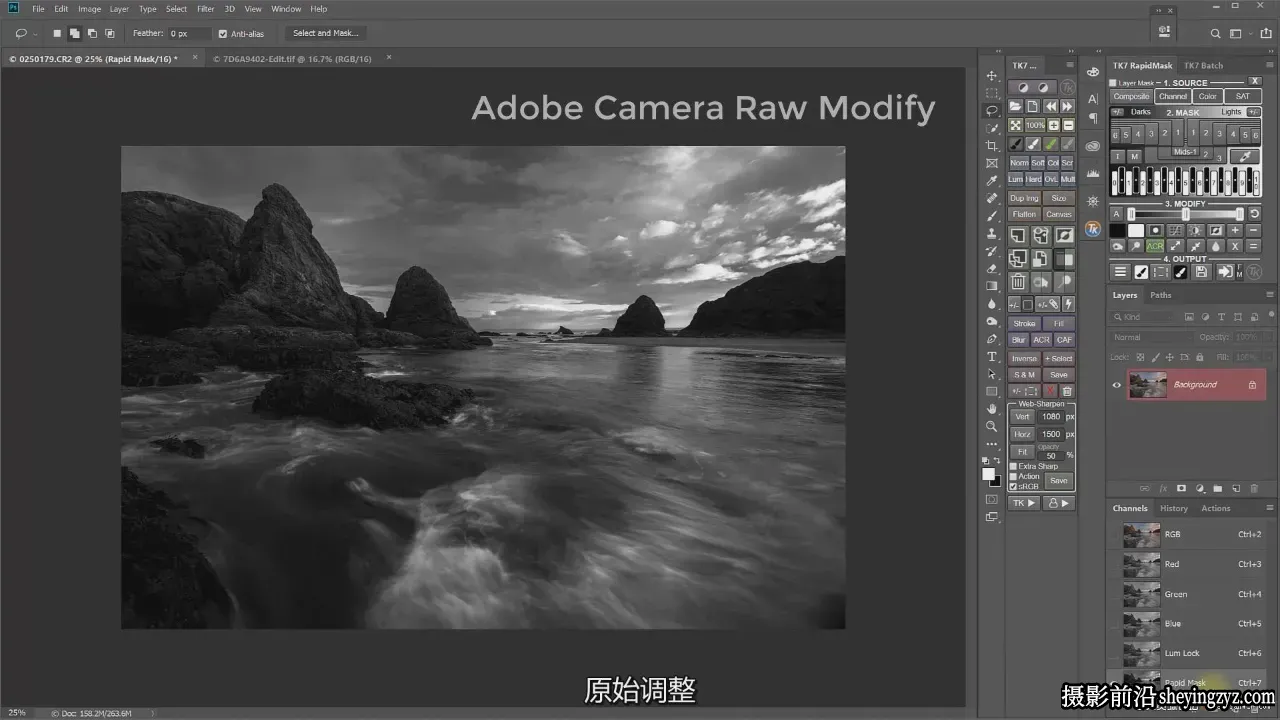
Task: Enable the Extra Sharp checkbox
Action: point(1013,466)
